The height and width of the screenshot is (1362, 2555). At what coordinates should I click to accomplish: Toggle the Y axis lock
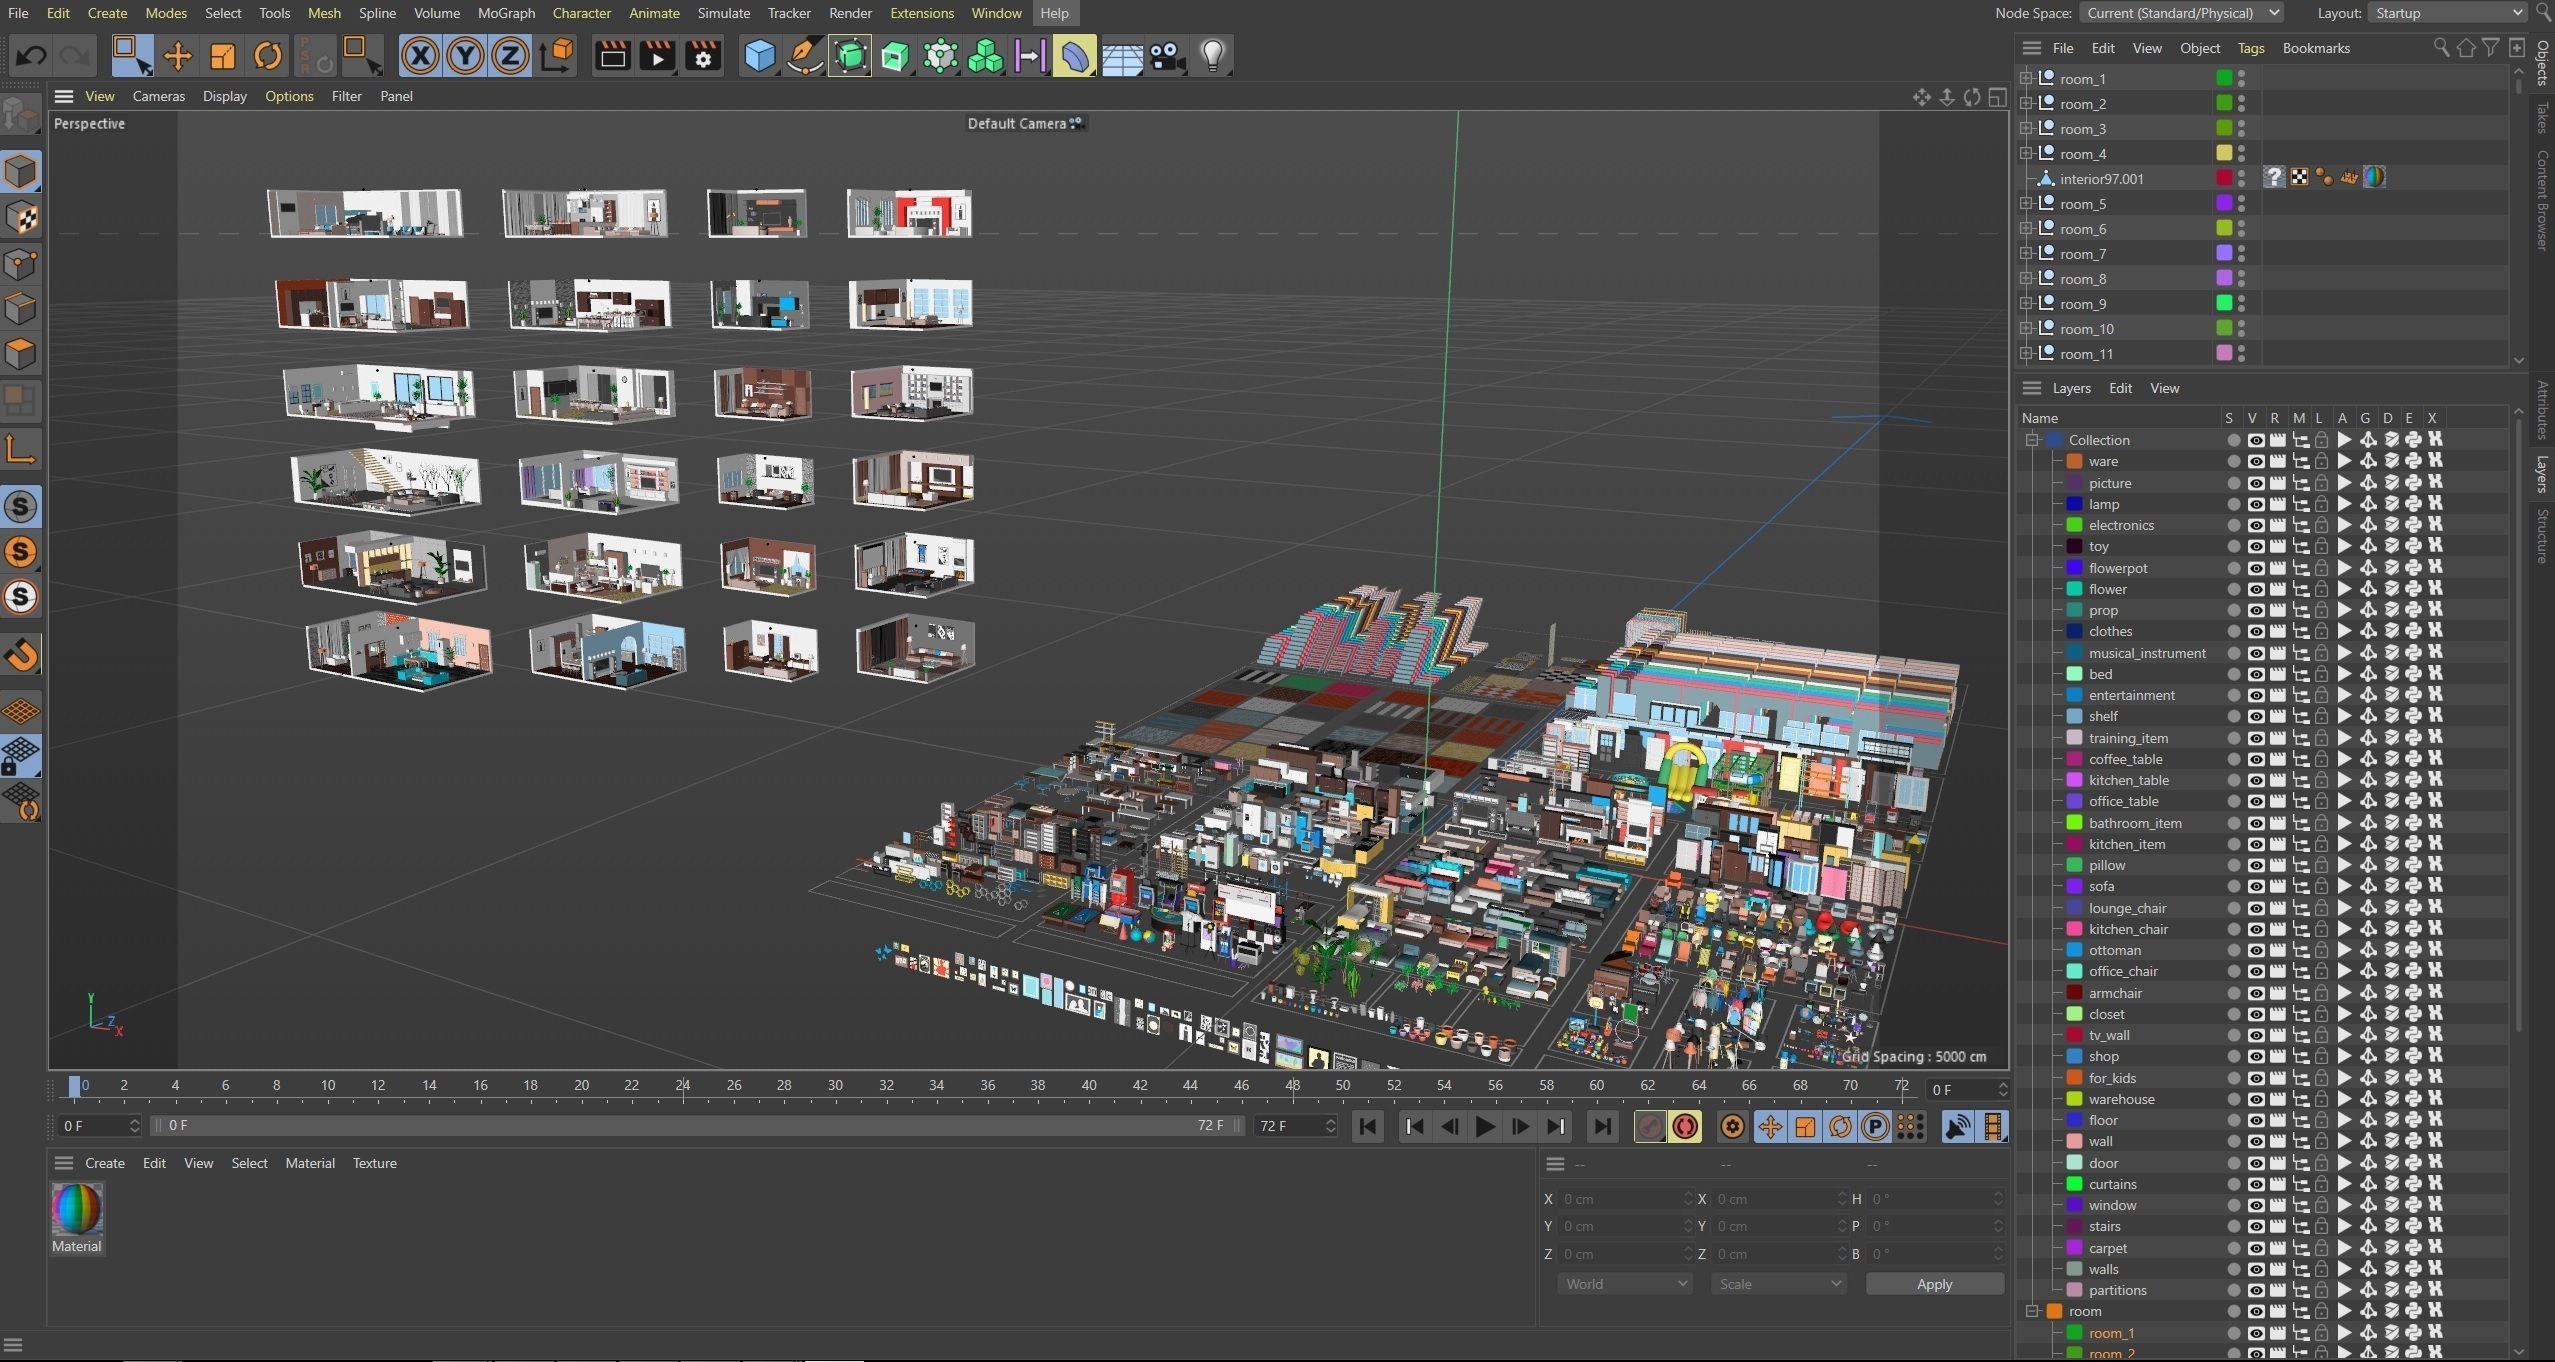coord(465,56)
